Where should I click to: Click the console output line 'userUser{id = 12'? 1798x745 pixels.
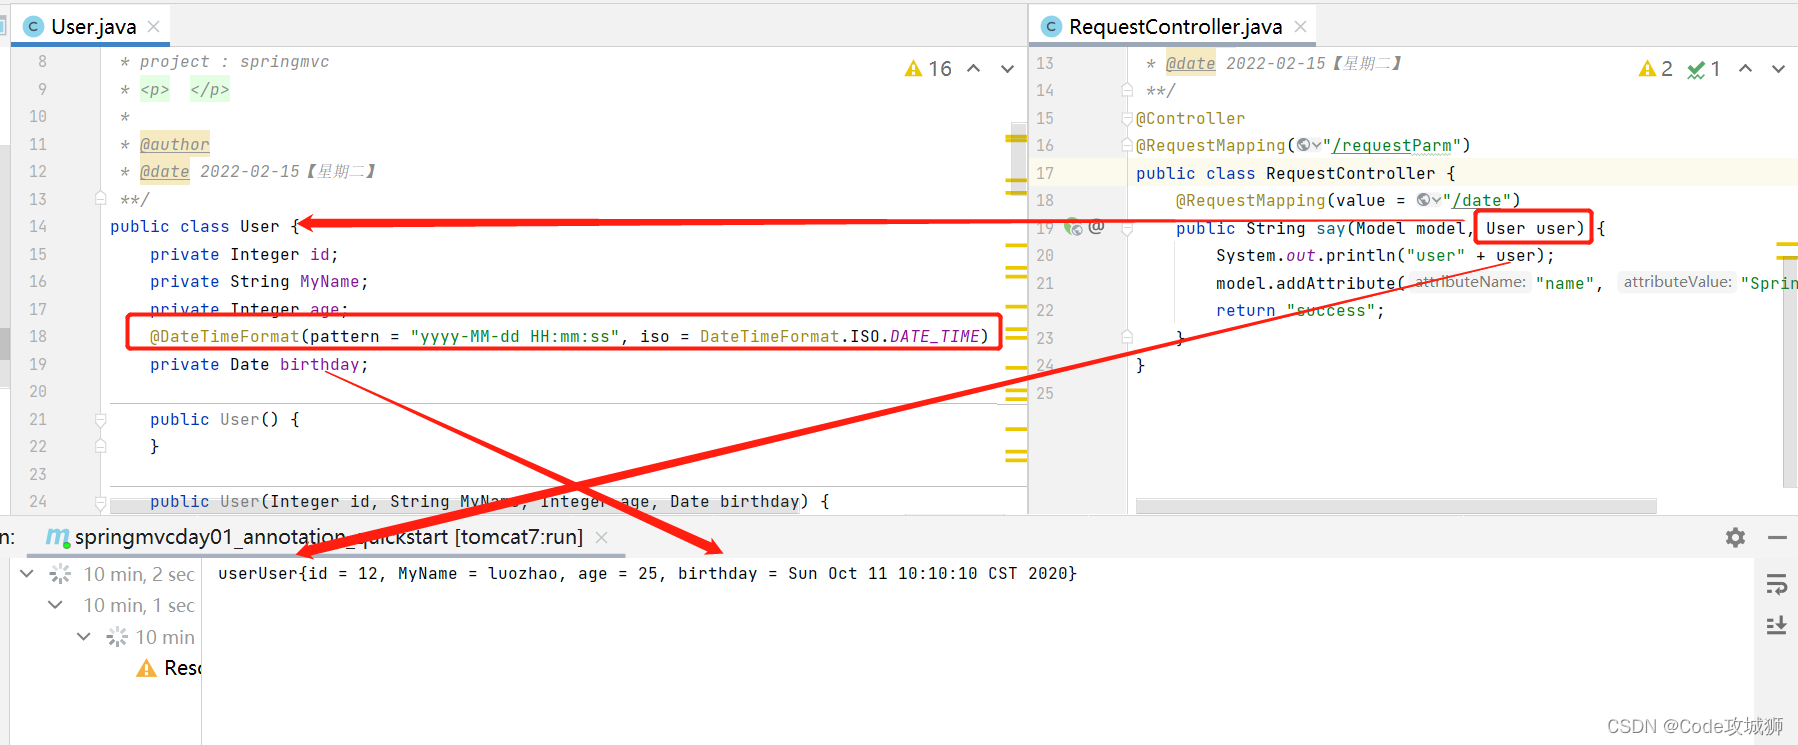(x=647, y=573)
